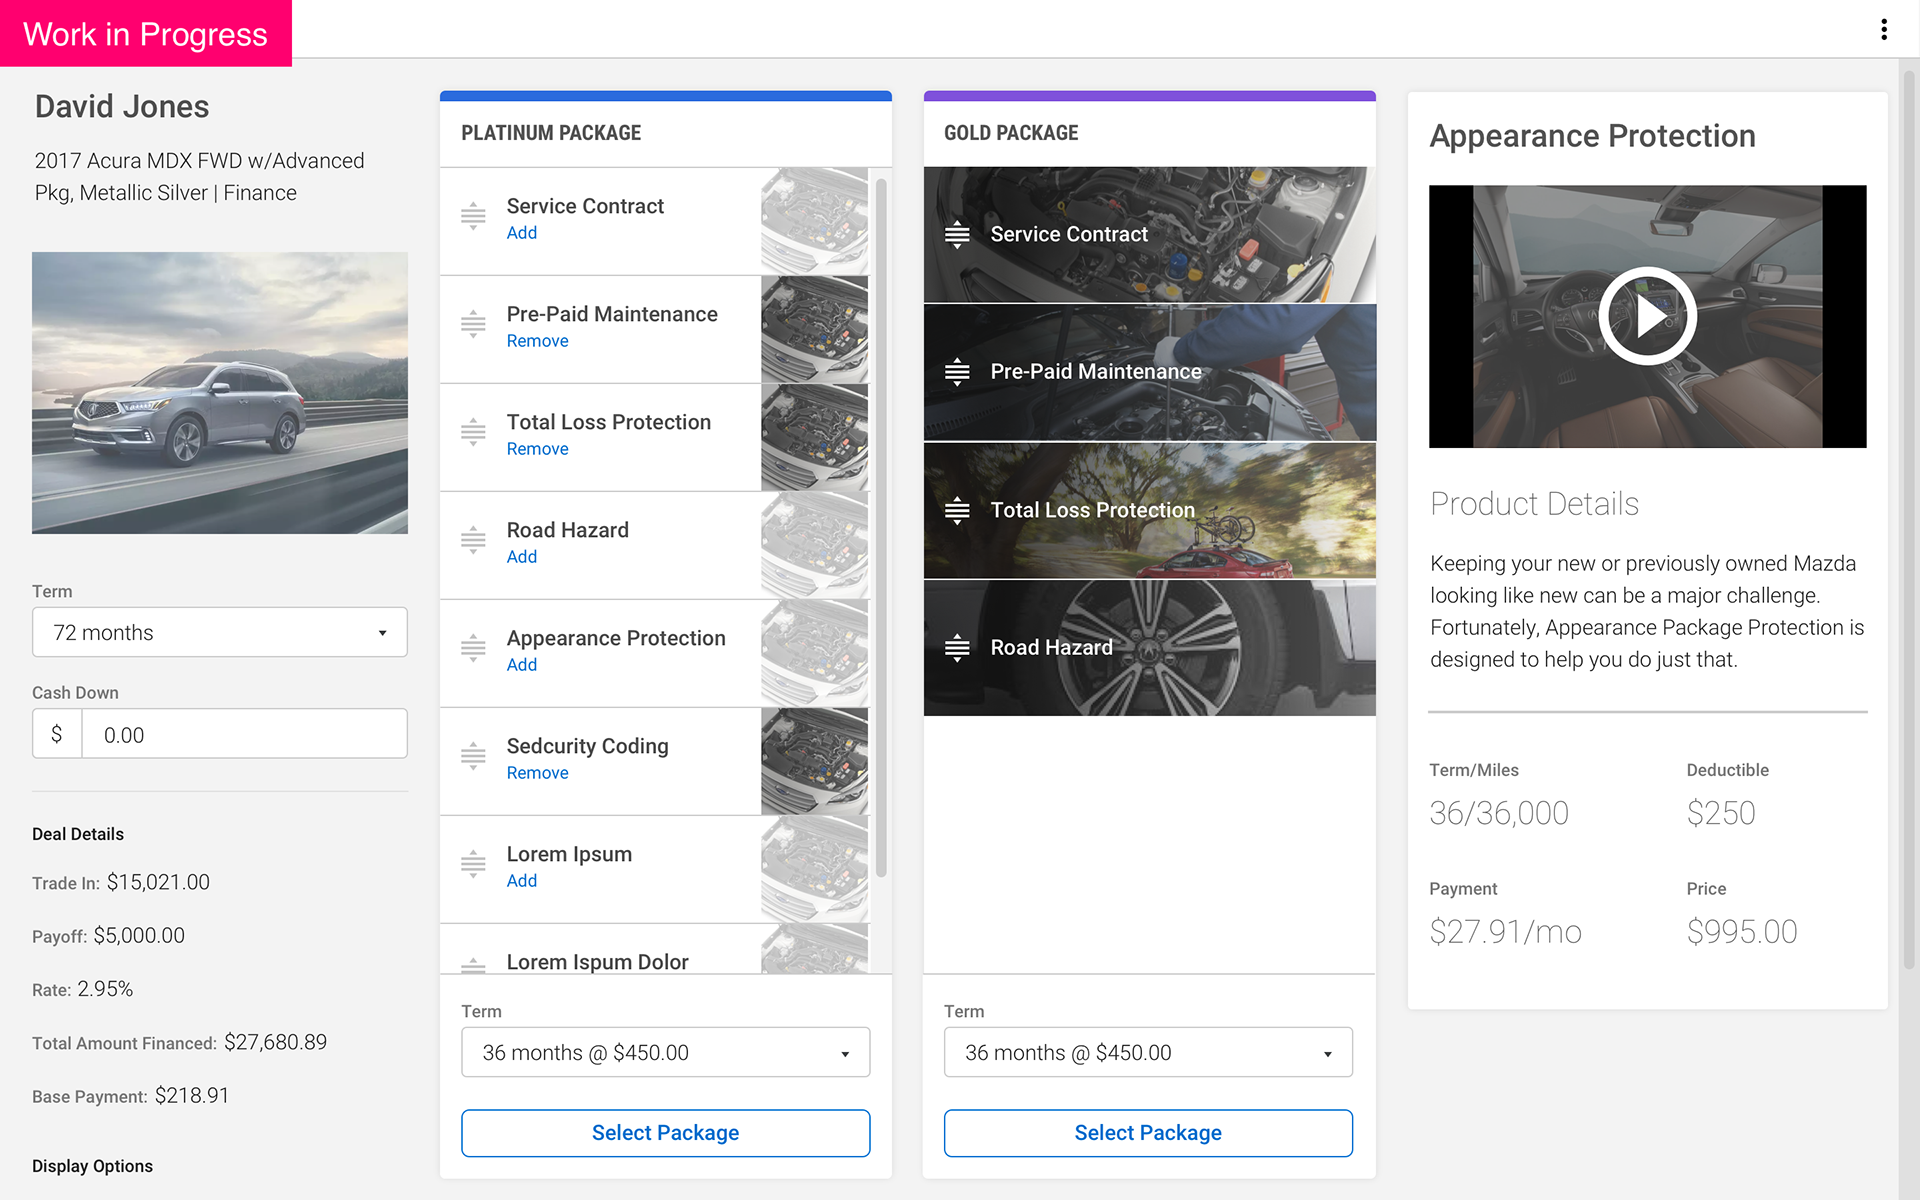Open the three-dot overflow menu

pyautogui.click(x=1884, y=29)
